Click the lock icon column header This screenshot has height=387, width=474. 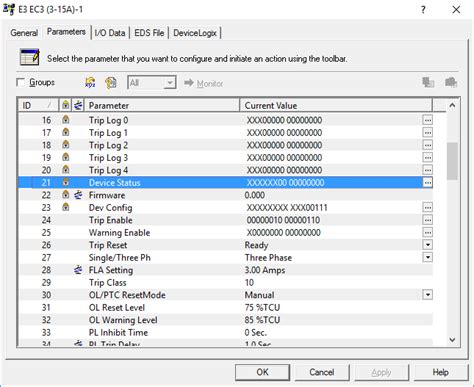[x=66, y=105]
